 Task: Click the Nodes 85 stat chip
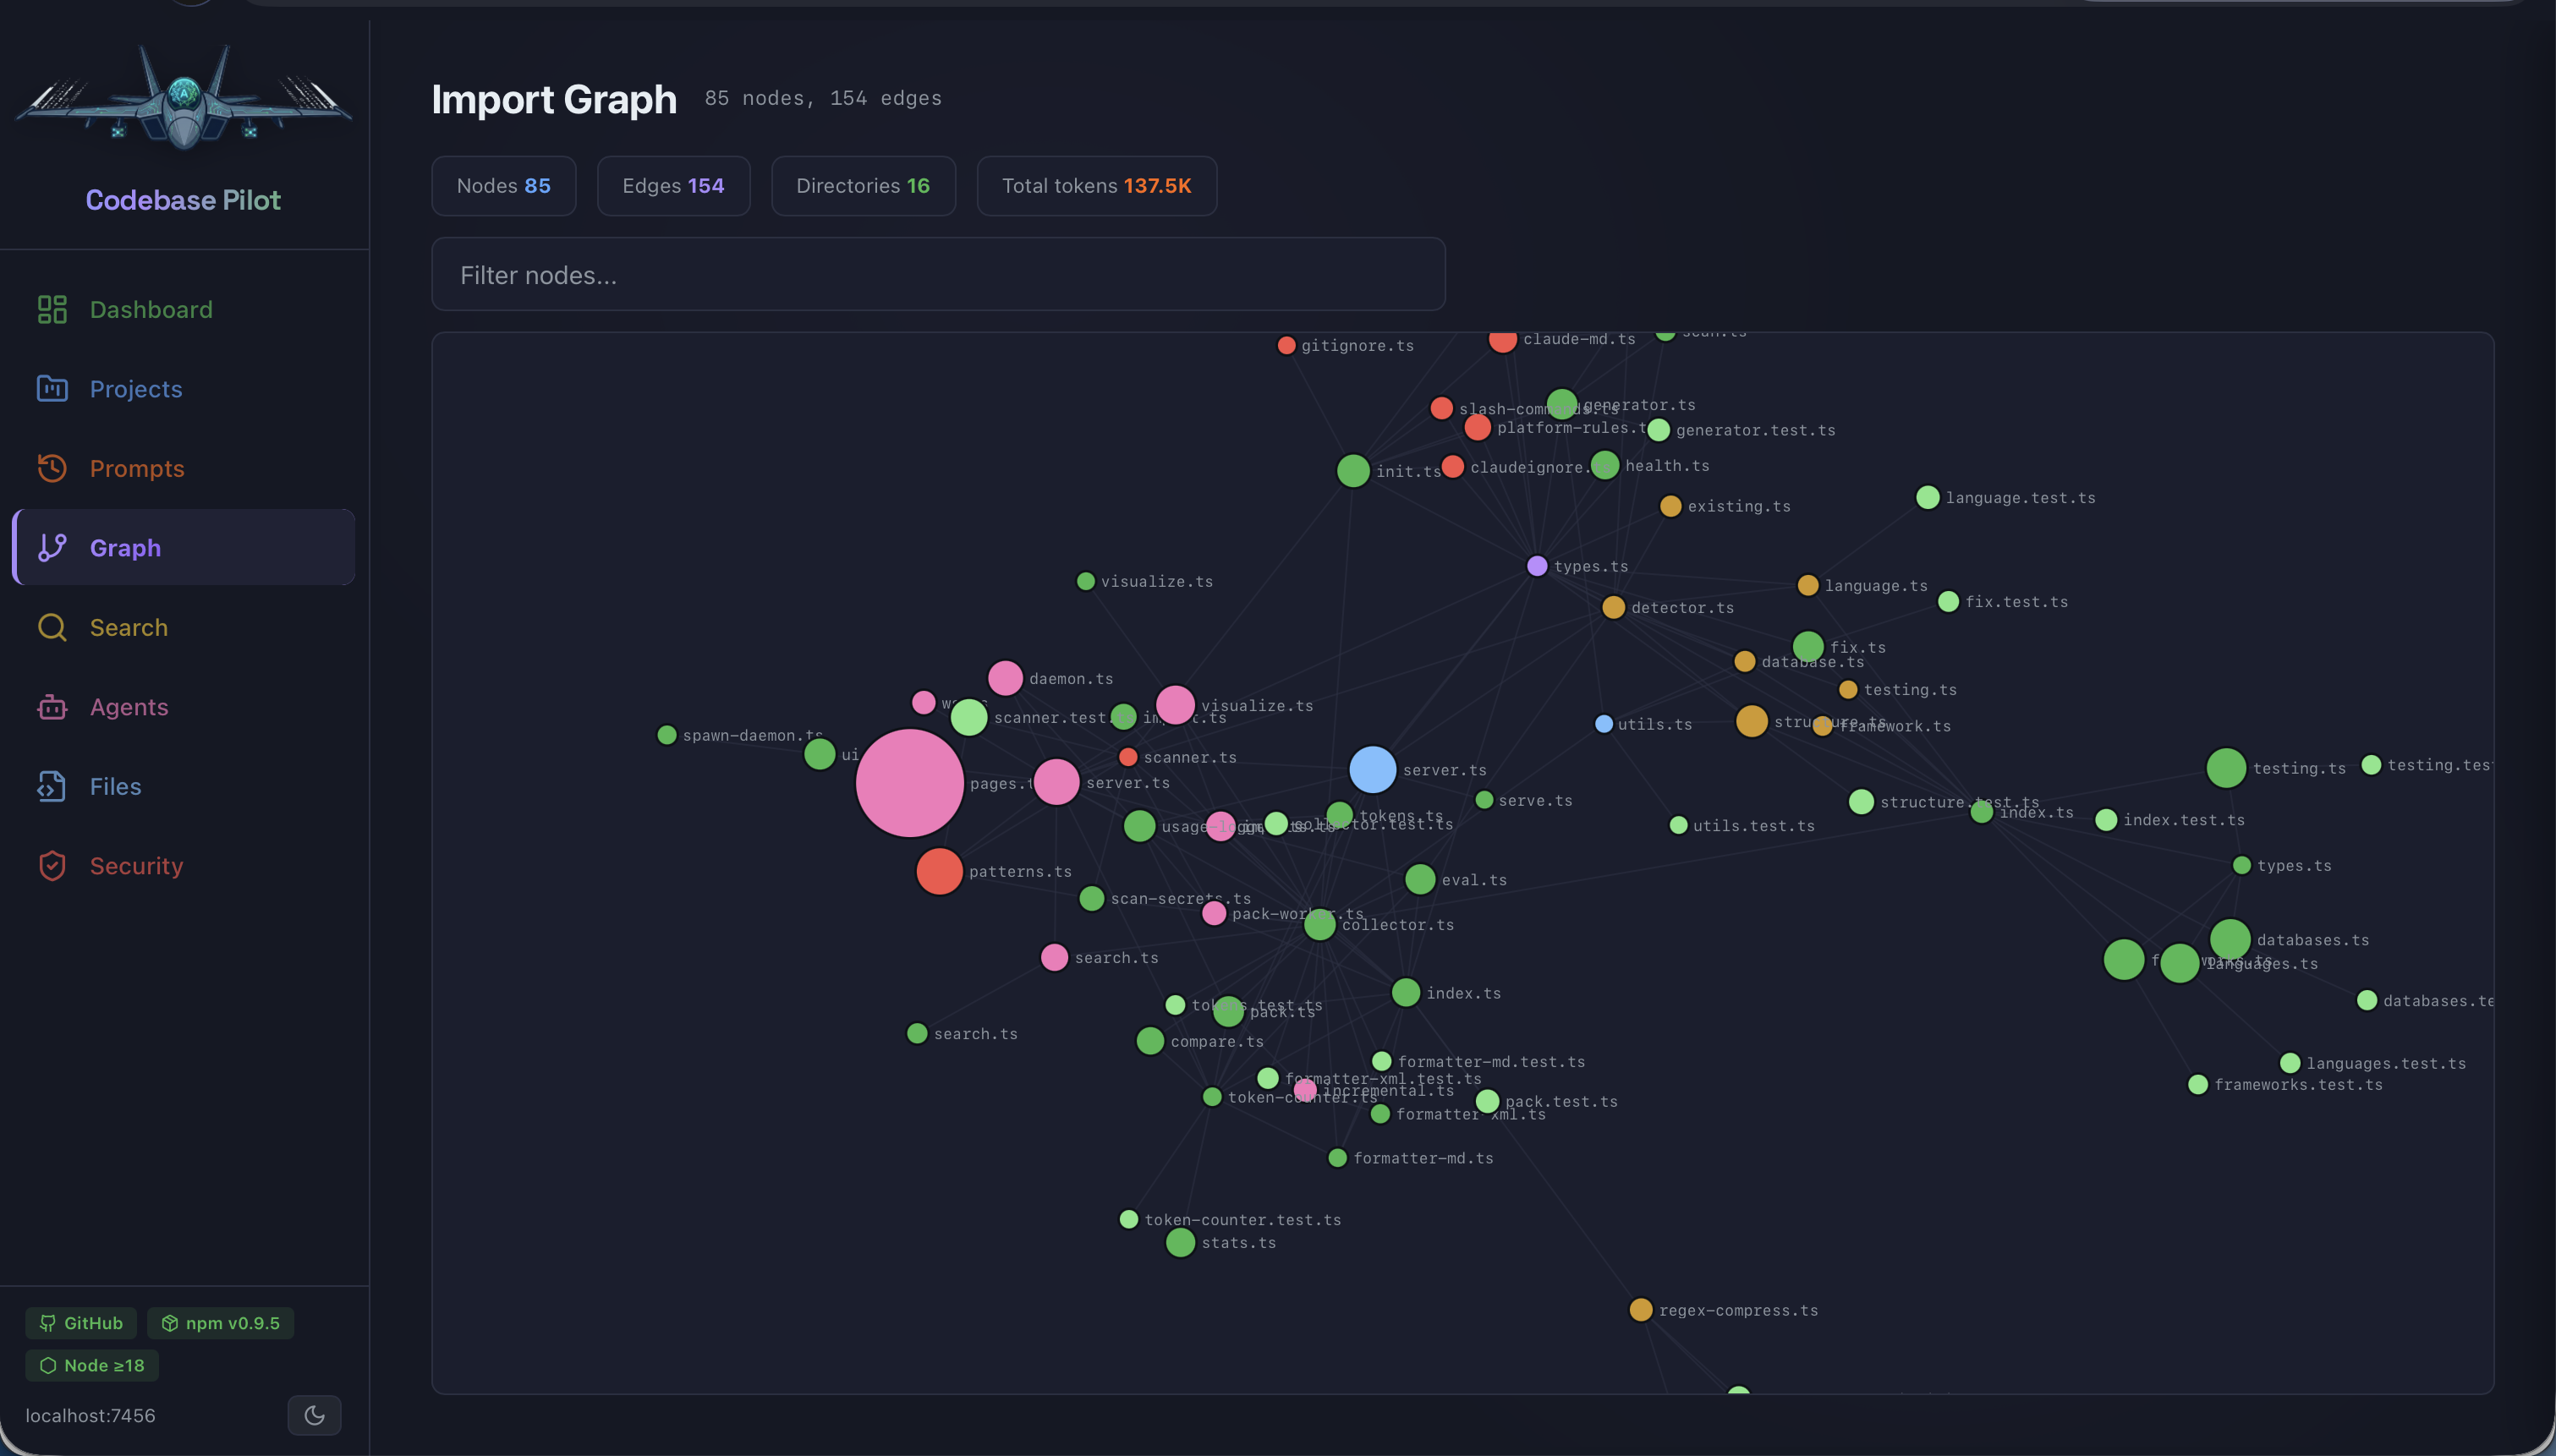503,185
